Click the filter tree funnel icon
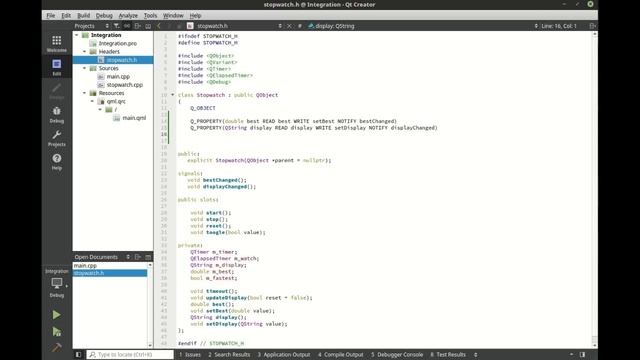The image size is (640, 360). click(116, 26)
